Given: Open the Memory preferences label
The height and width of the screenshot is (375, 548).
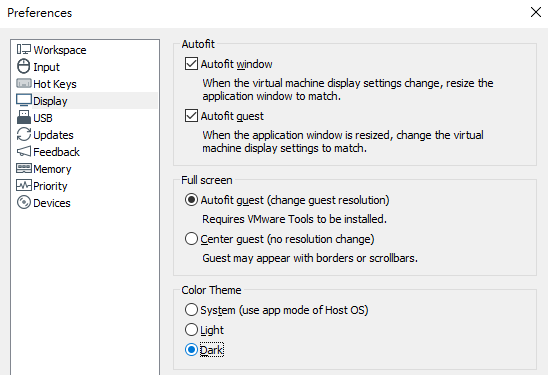Looking at the screenshot, I should pyautogui.click(x=52, y=169).
